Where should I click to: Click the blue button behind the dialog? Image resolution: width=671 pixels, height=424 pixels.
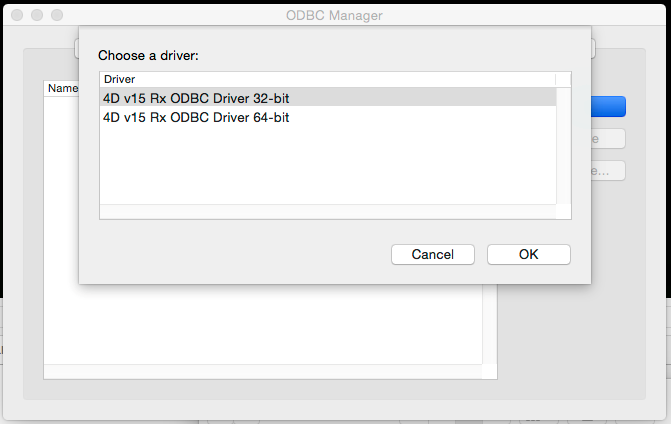608,106
